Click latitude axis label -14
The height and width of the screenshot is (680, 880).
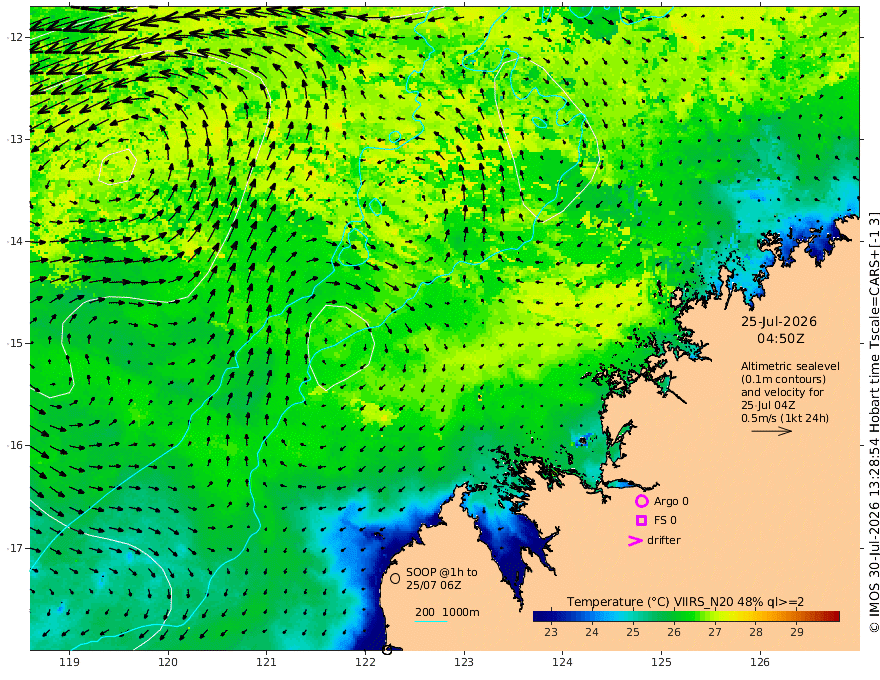pos(16,241)
